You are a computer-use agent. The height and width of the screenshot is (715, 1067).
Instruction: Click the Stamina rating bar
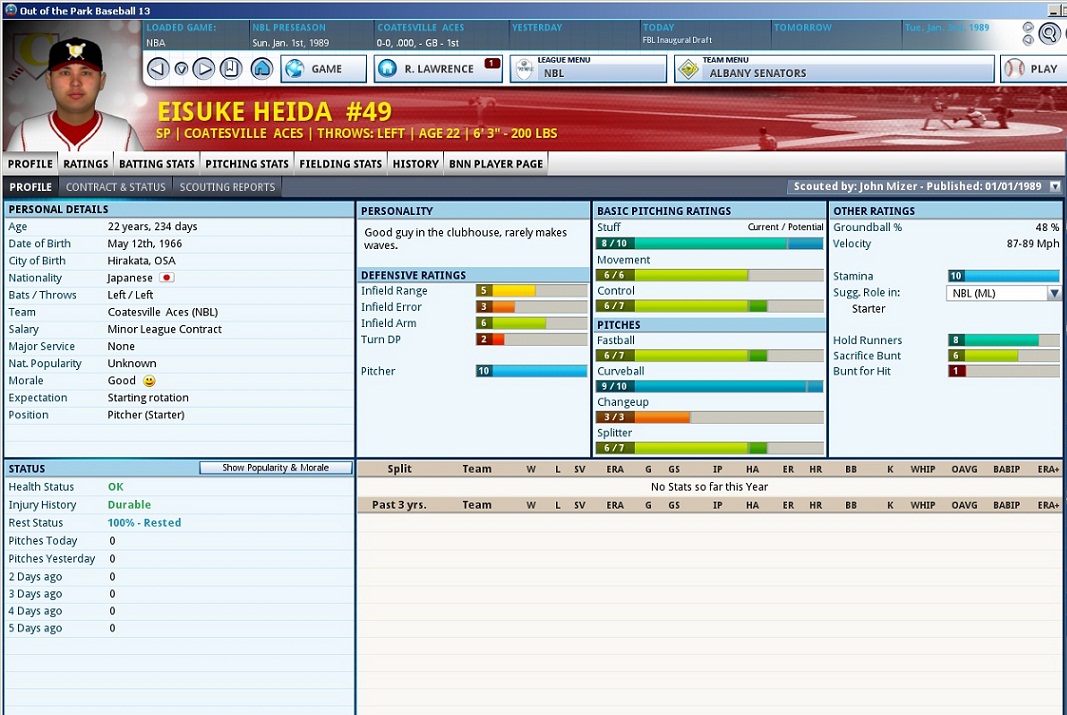coord(1002,276)
